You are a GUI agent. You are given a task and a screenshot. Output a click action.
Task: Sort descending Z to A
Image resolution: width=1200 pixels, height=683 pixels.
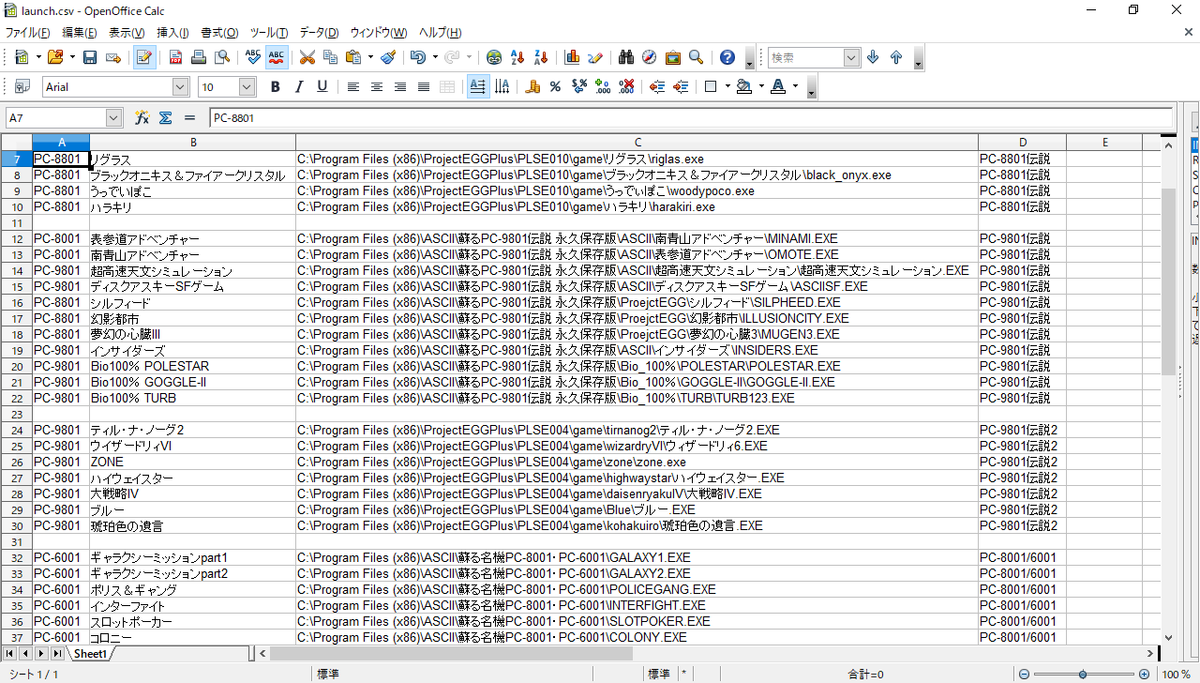(541, 58)
